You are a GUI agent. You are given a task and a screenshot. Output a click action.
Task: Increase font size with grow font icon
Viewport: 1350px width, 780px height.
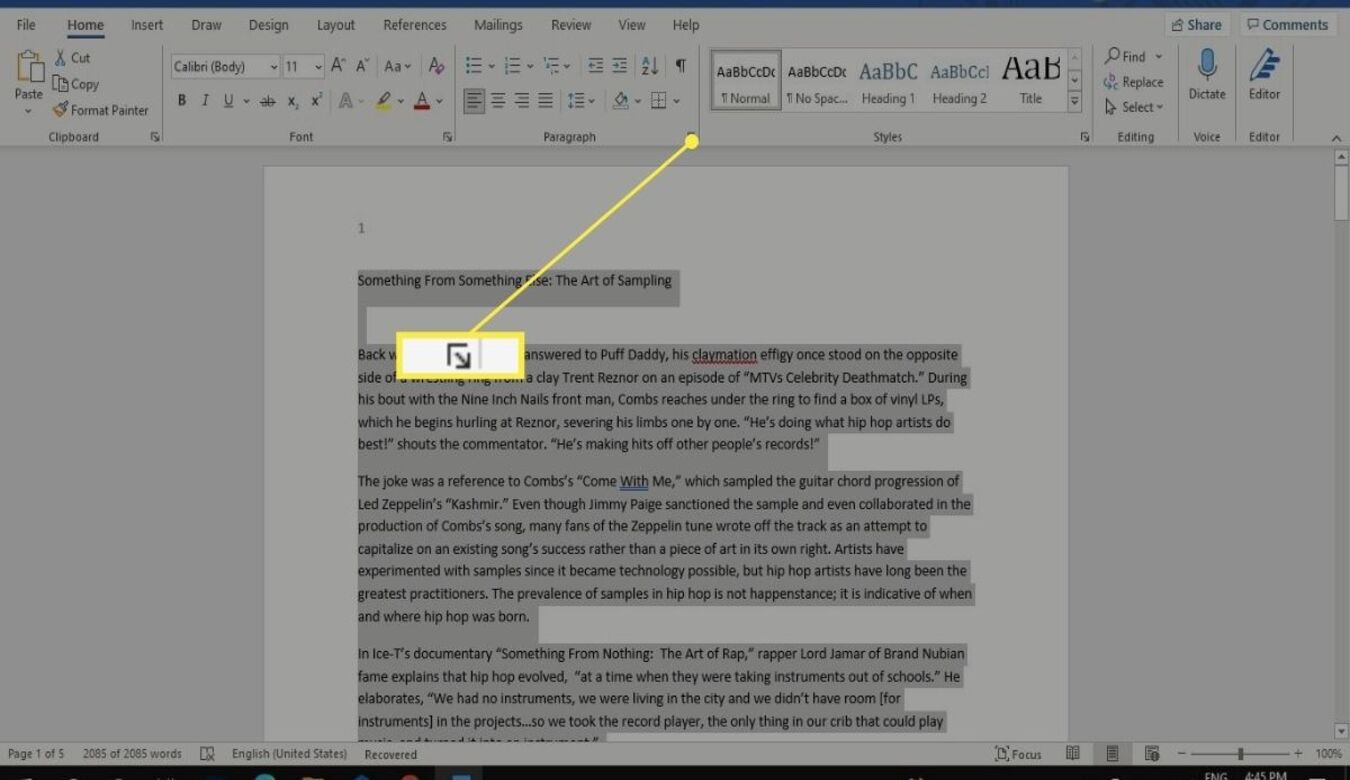338,66
